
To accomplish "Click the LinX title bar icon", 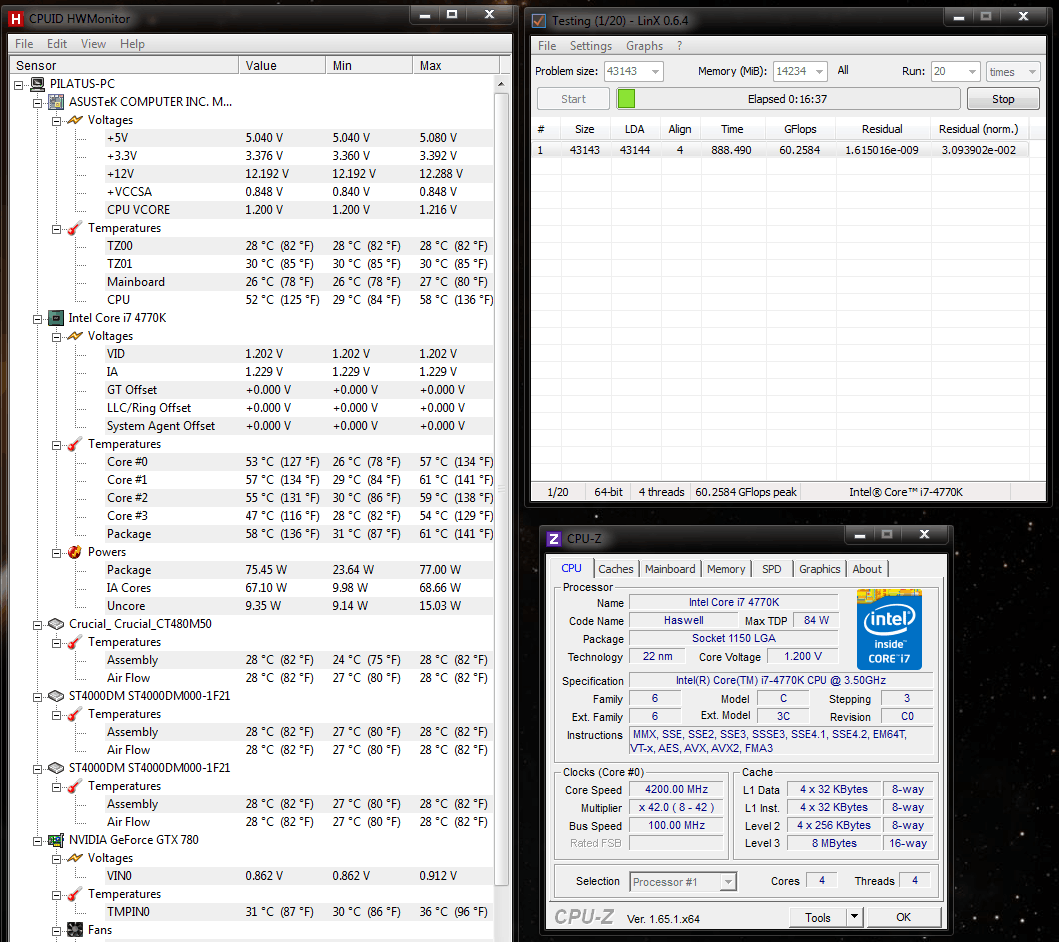I will tap(539, 21).
